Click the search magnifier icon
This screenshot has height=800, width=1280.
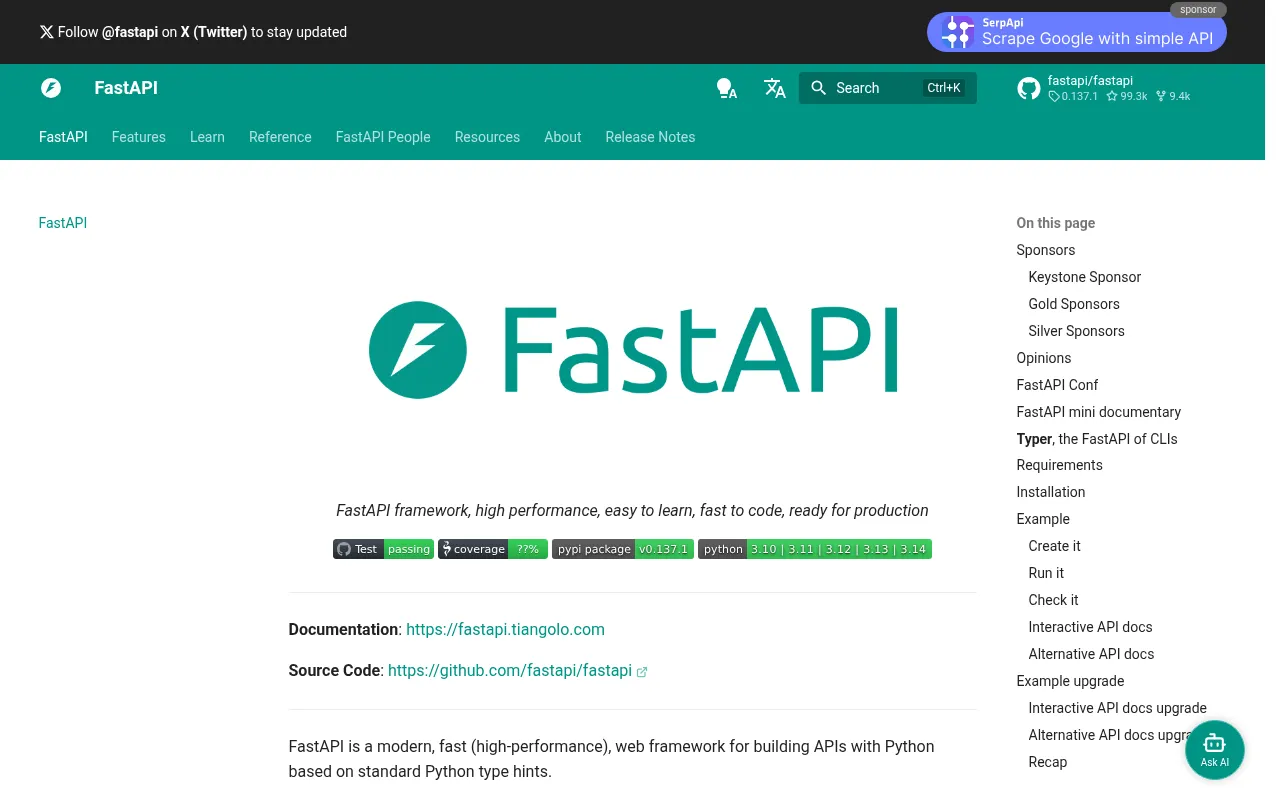click(819, 88)
